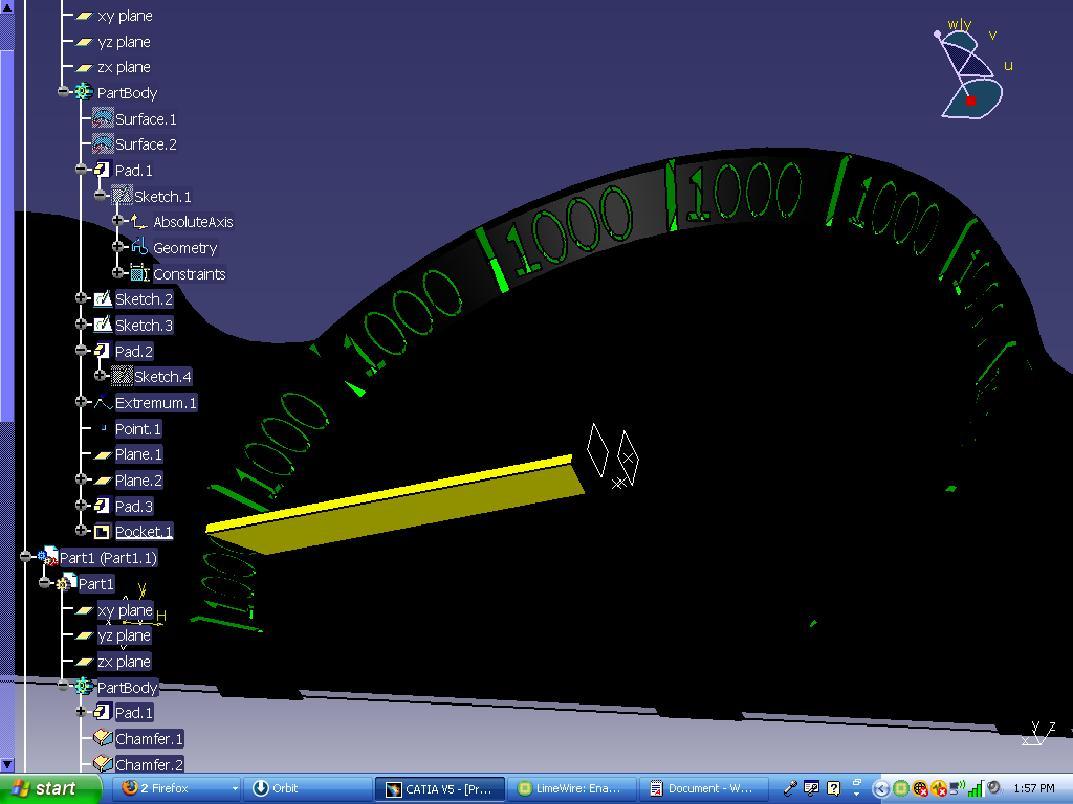This screenshot has width=1073, height=804.
Task: Expand the Sketch.3 node
Action: pyautogui.click(x=81, y=324)
